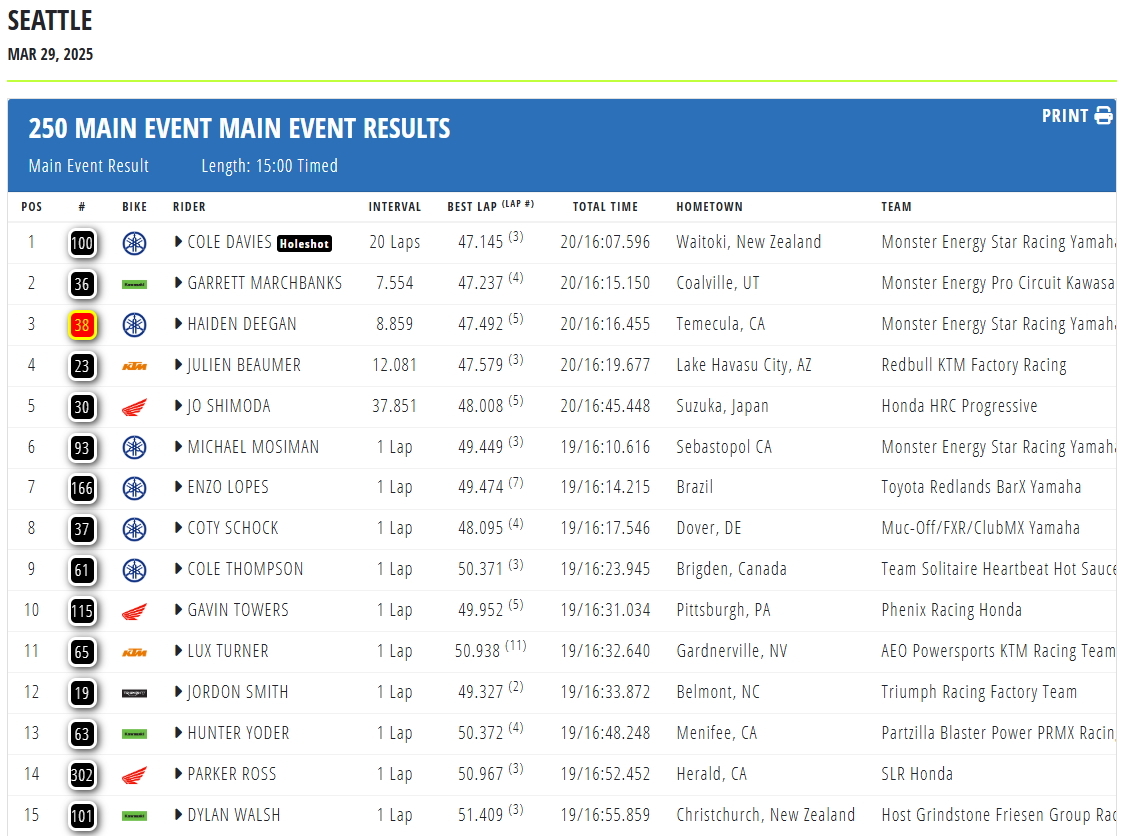Expand Dylan Walsh row triangle
Screen dimensions: 1121x836
(178, 814)
